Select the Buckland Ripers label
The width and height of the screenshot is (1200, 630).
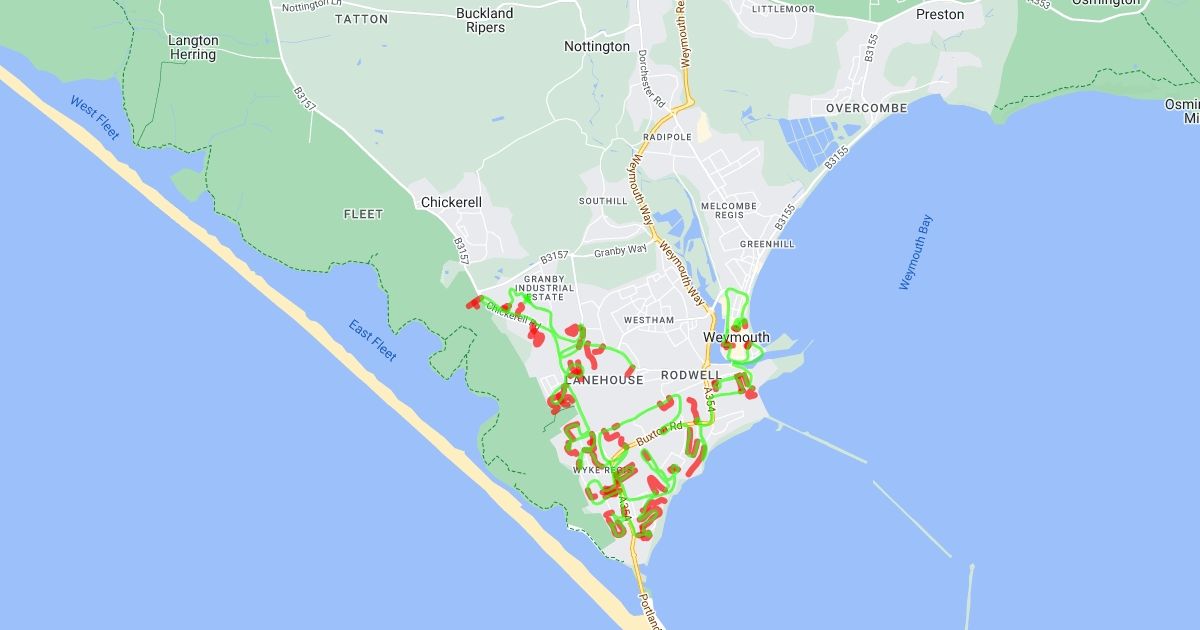tap(485, 20)
